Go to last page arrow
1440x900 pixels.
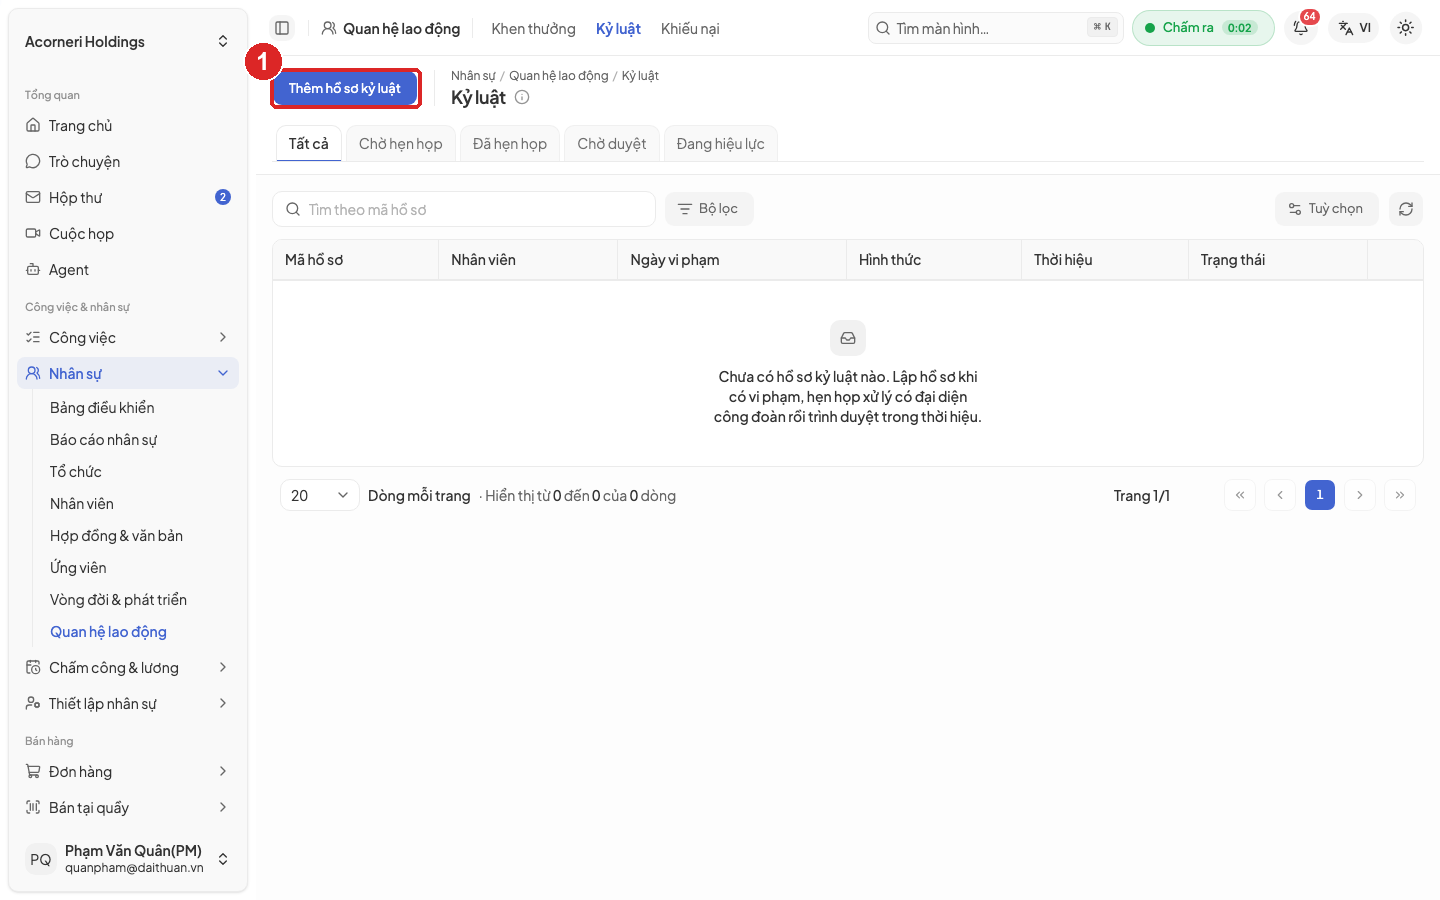(x=1400, y=495)
